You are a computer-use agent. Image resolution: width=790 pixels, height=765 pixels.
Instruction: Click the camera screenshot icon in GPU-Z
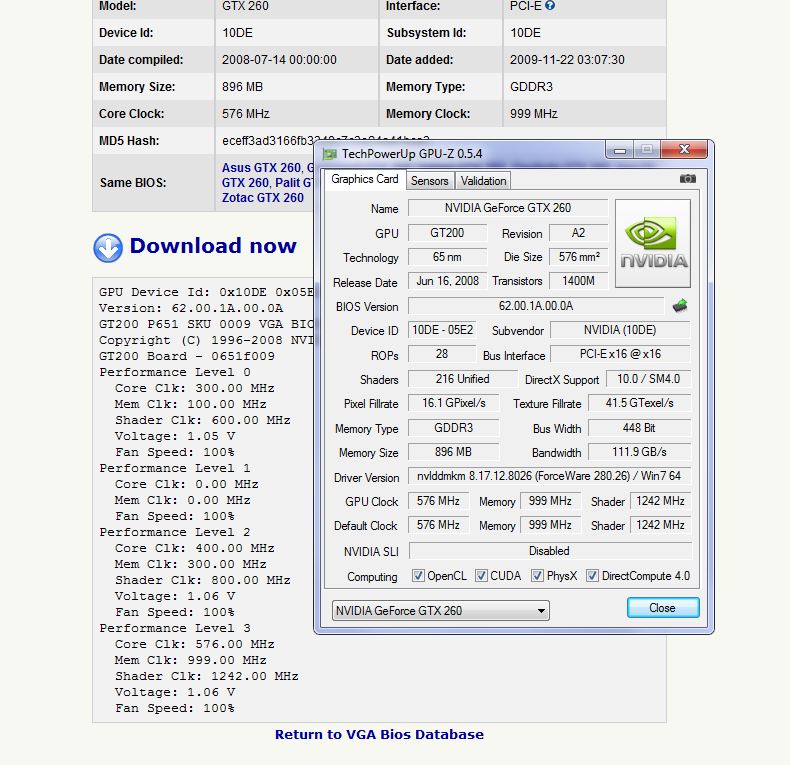(x=688, y=179)
